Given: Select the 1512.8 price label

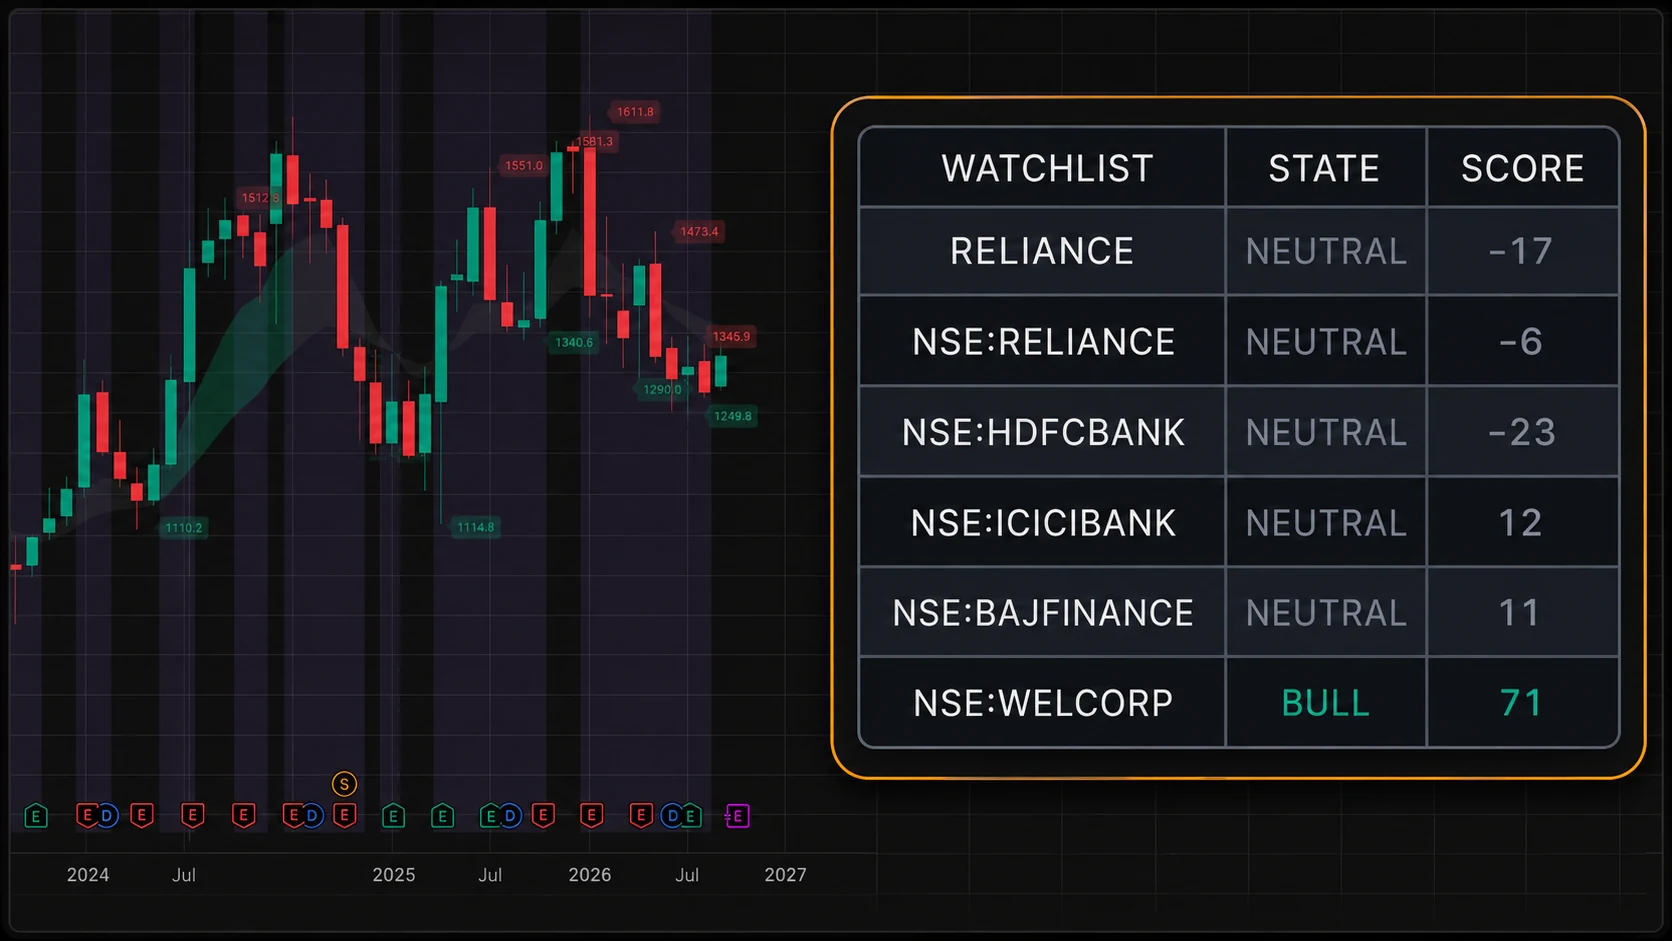Looking at the screenshot, I should coord(259,197).
